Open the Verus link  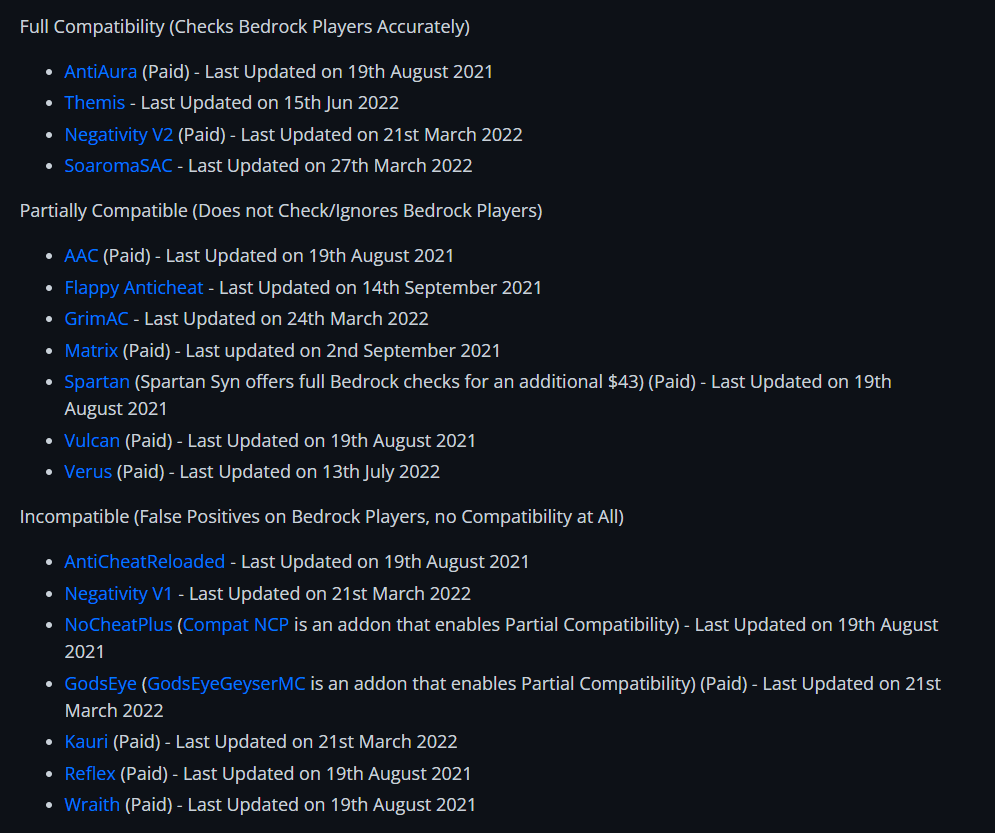coord(88,471)
